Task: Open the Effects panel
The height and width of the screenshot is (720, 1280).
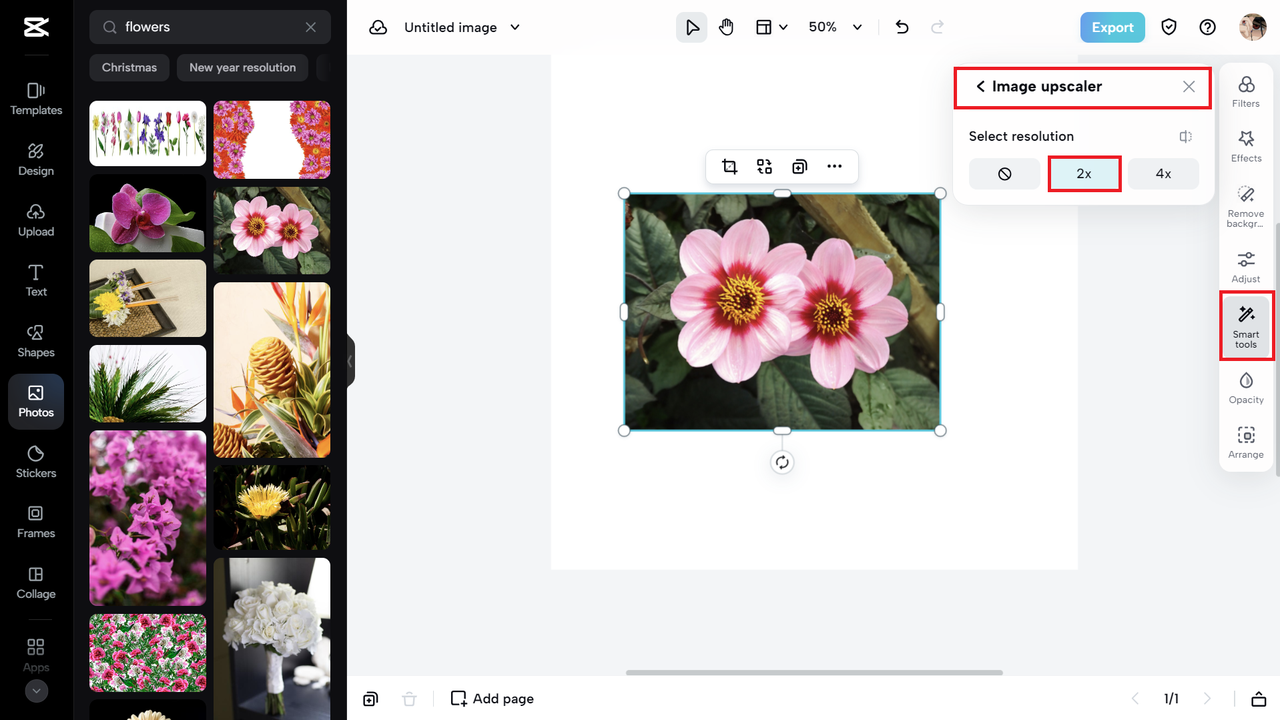Action: pyautogui.click(x=1246, y=147)
